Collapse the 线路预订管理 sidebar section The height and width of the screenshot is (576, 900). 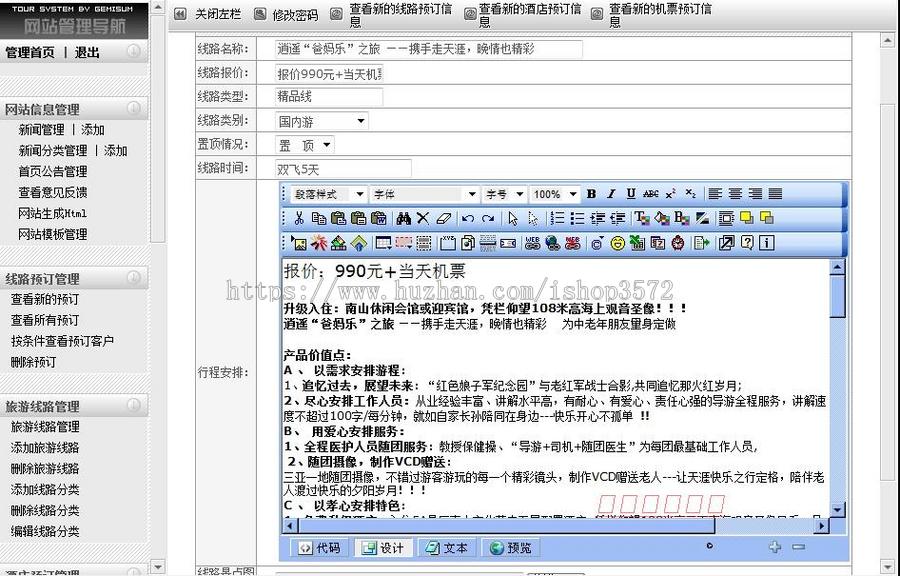133,278
